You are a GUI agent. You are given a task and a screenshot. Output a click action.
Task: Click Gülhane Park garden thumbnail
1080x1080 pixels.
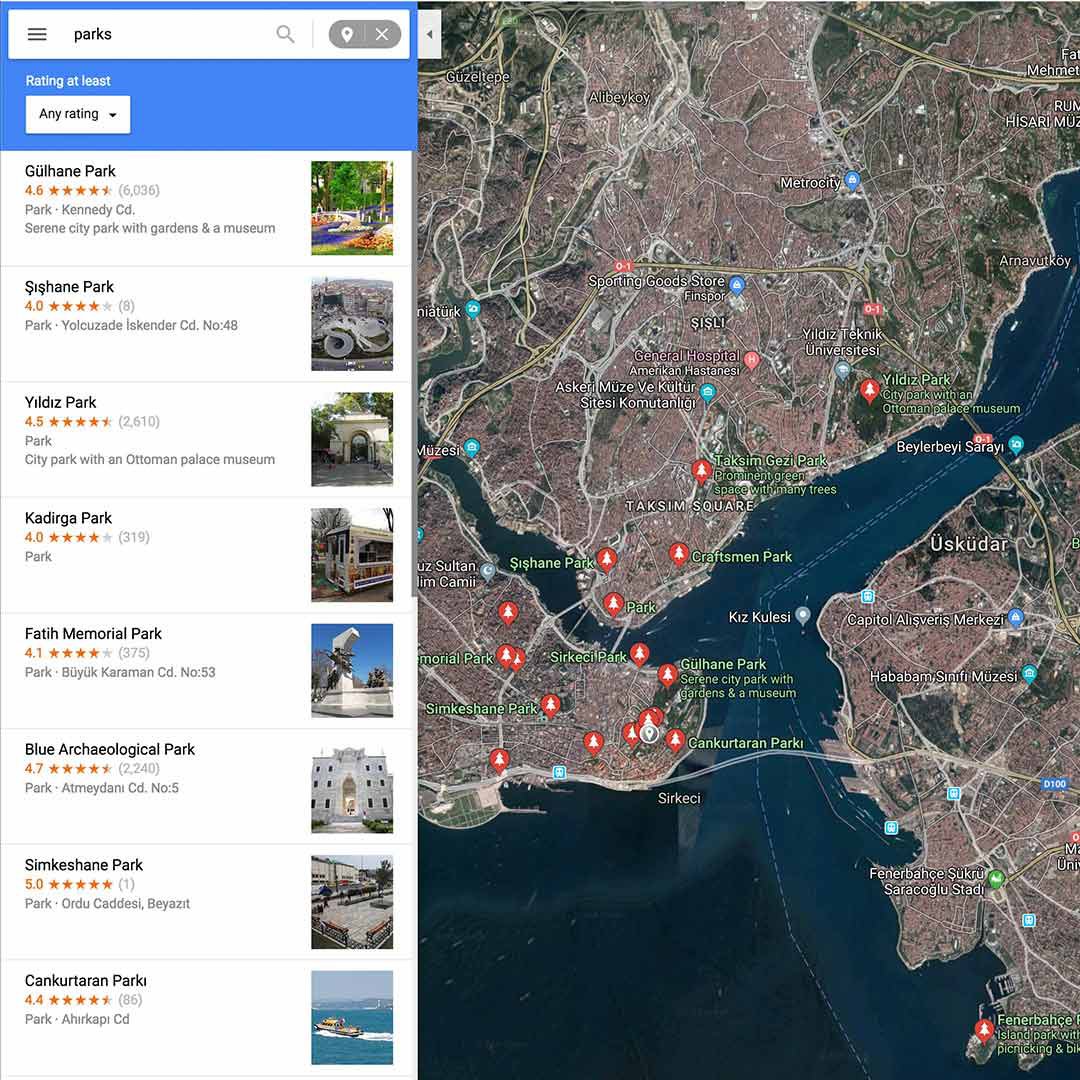pyautogui.click(x=352, y=208)
